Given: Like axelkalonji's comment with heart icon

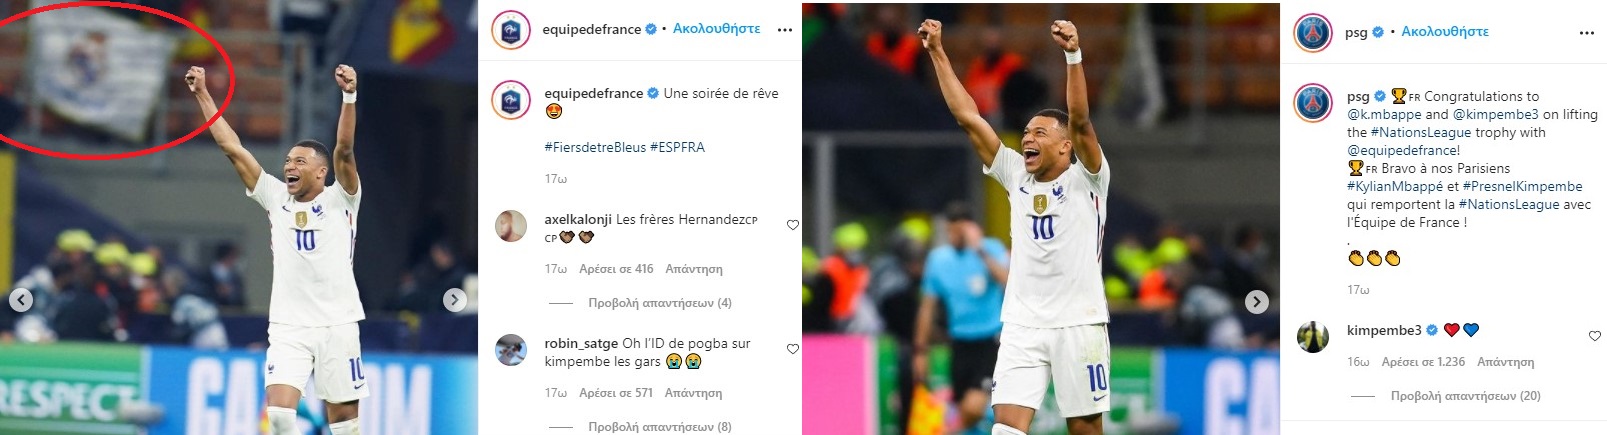Looking at the screenshot, I should [793, 225].
